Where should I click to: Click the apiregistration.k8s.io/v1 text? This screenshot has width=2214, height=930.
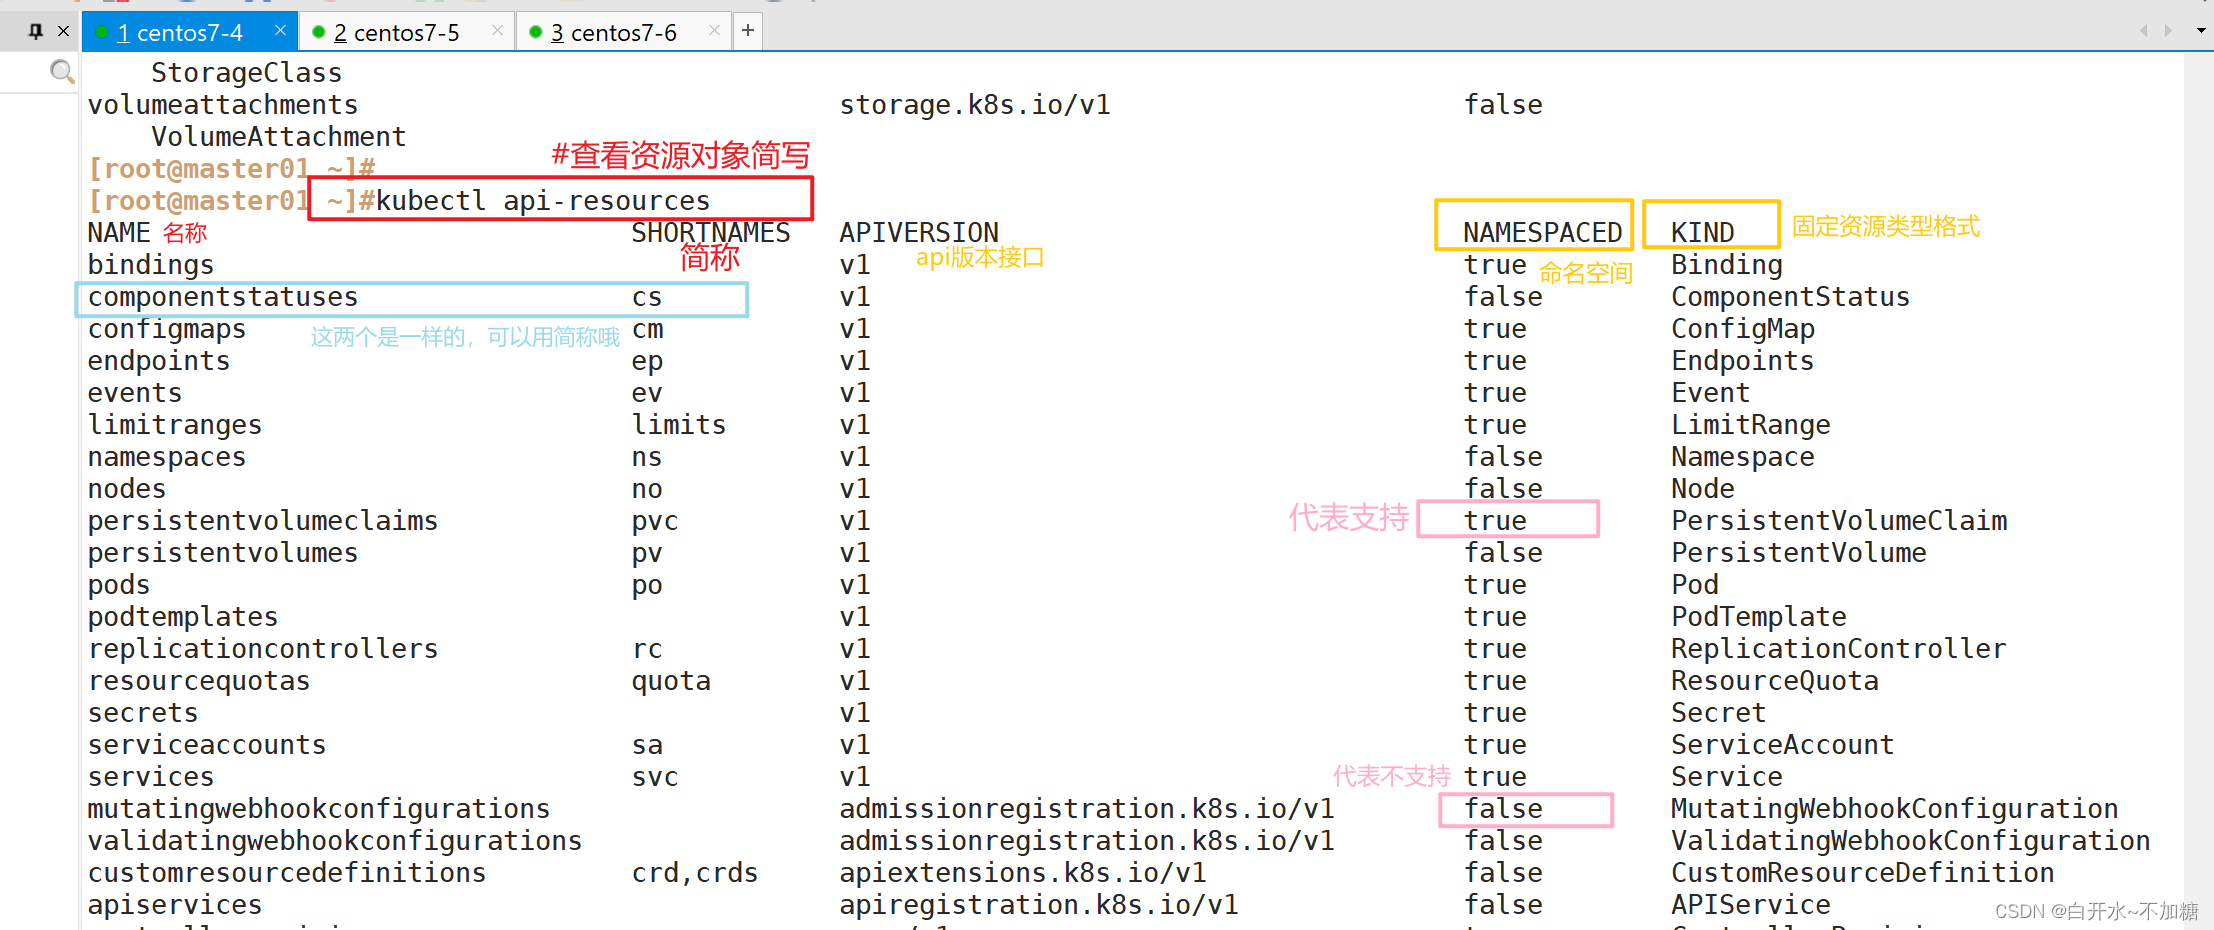click(x=1039, y=905)
